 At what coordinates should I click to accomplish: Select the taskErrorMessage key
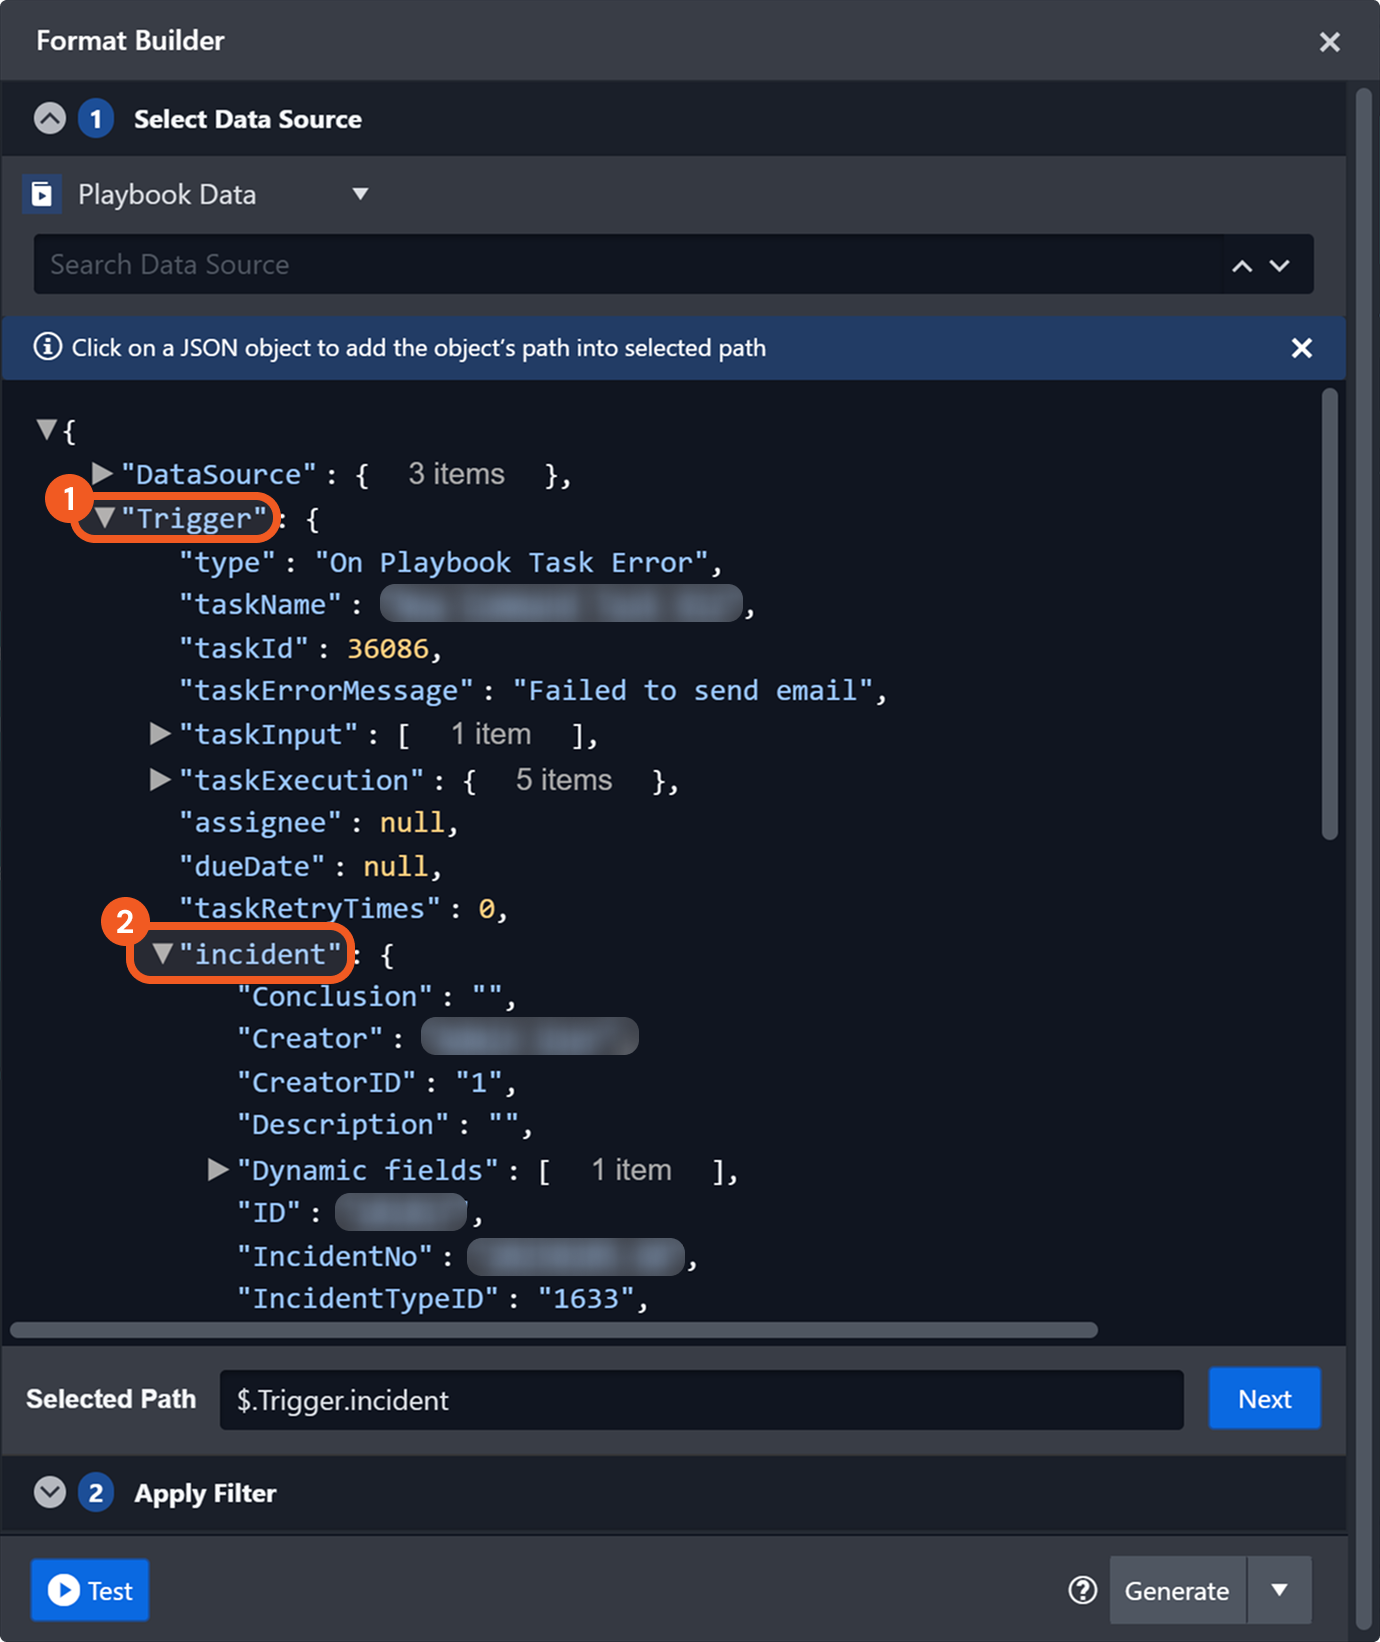click(326, 691)
